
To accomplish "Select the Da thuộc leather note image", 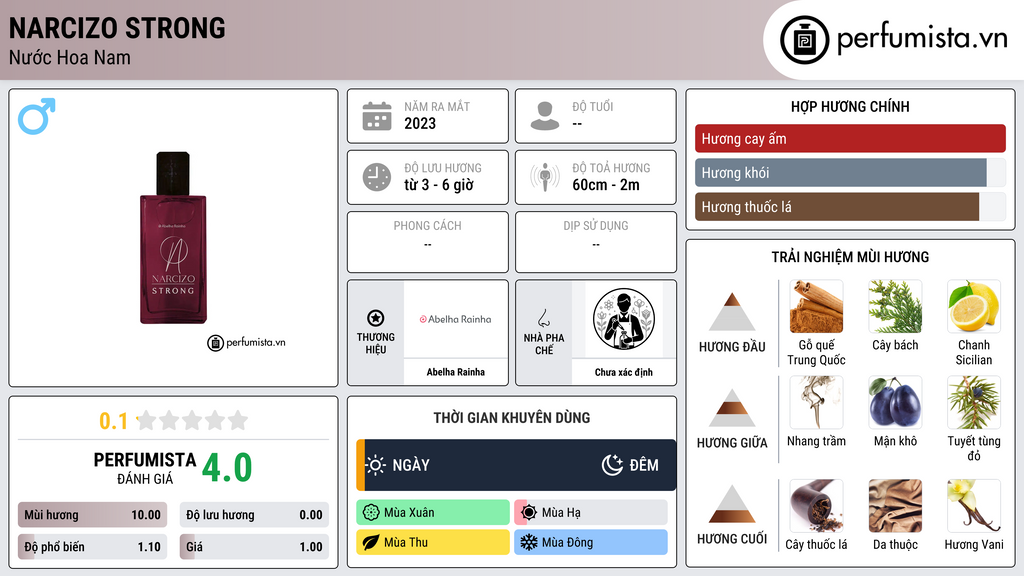I will (x=895, y=506).
